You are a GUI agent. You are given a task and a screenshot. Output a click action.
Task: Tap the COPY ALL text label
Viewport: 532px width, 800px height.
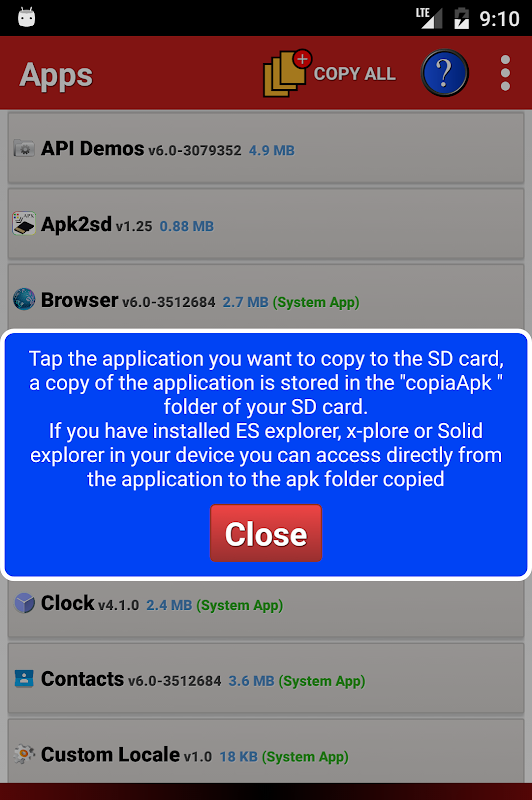point(354,74)
